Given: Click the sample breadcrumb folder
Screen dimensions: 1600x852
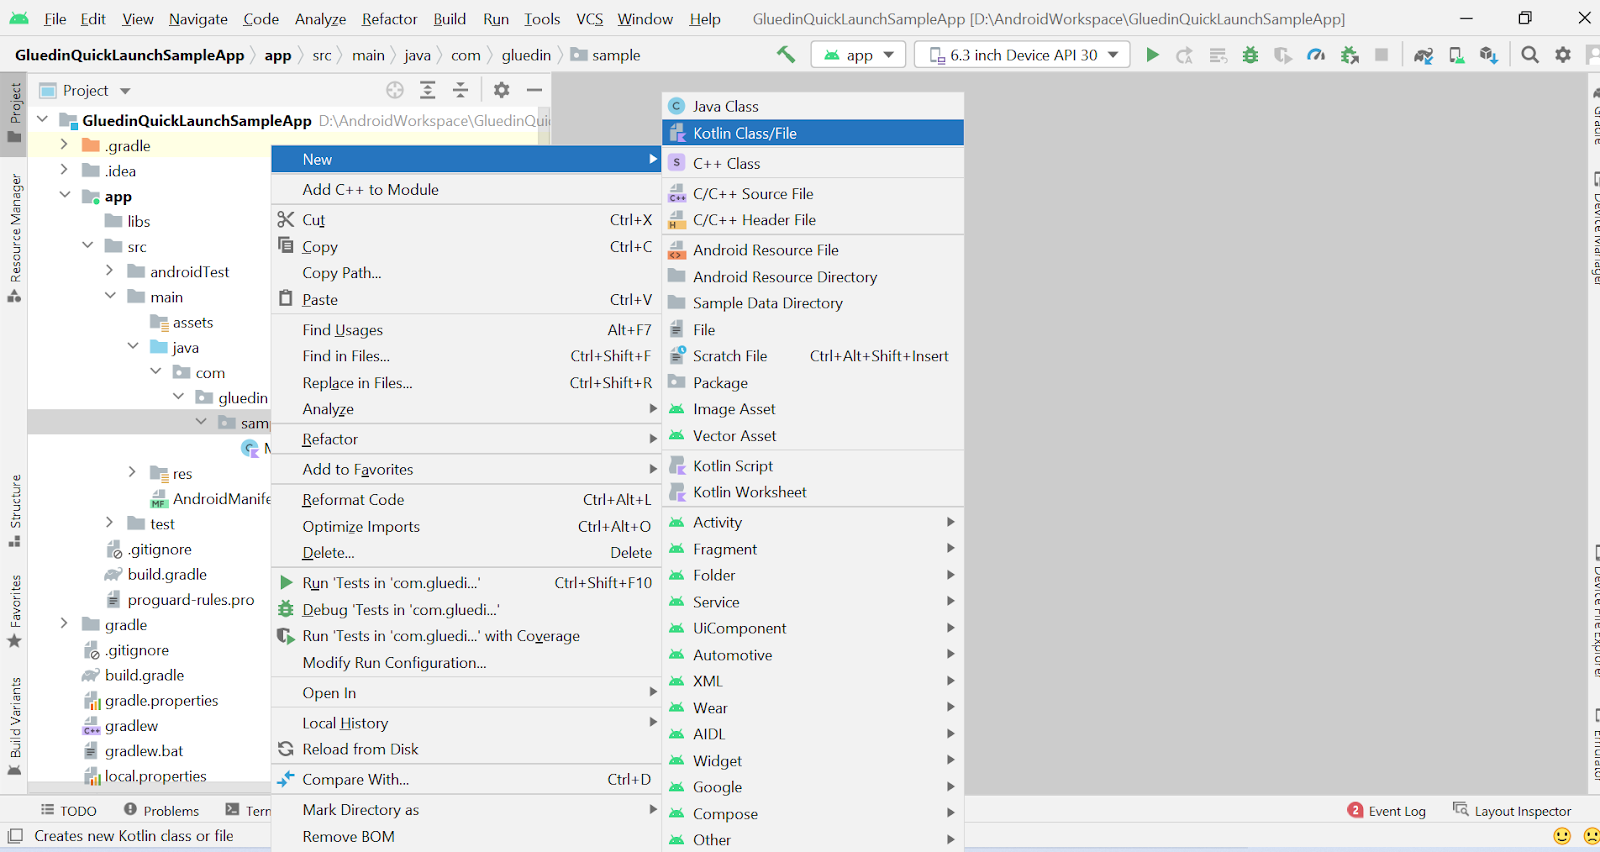Looking at the screenshot, I should tap(606, 55).
